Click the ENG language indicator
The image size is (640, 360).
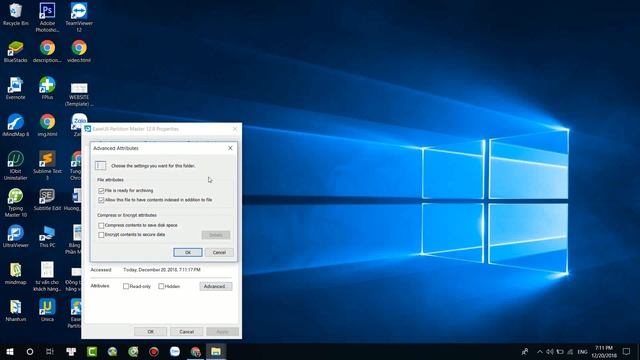tap(582, 351)
